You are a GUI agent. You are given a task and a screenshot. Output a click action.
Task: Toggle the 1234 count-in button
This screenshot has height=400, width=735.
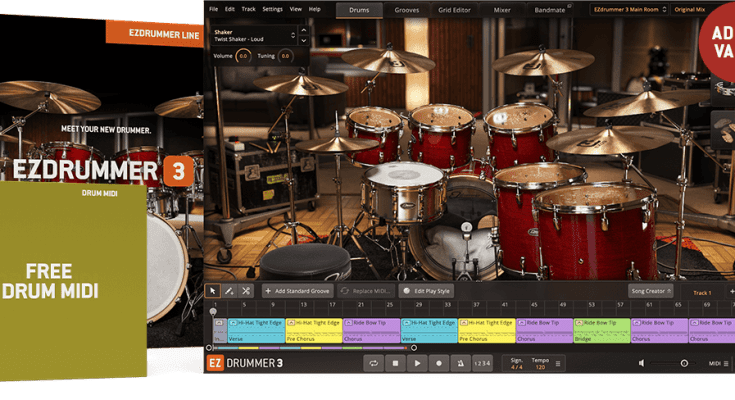[x=483, y=363]
